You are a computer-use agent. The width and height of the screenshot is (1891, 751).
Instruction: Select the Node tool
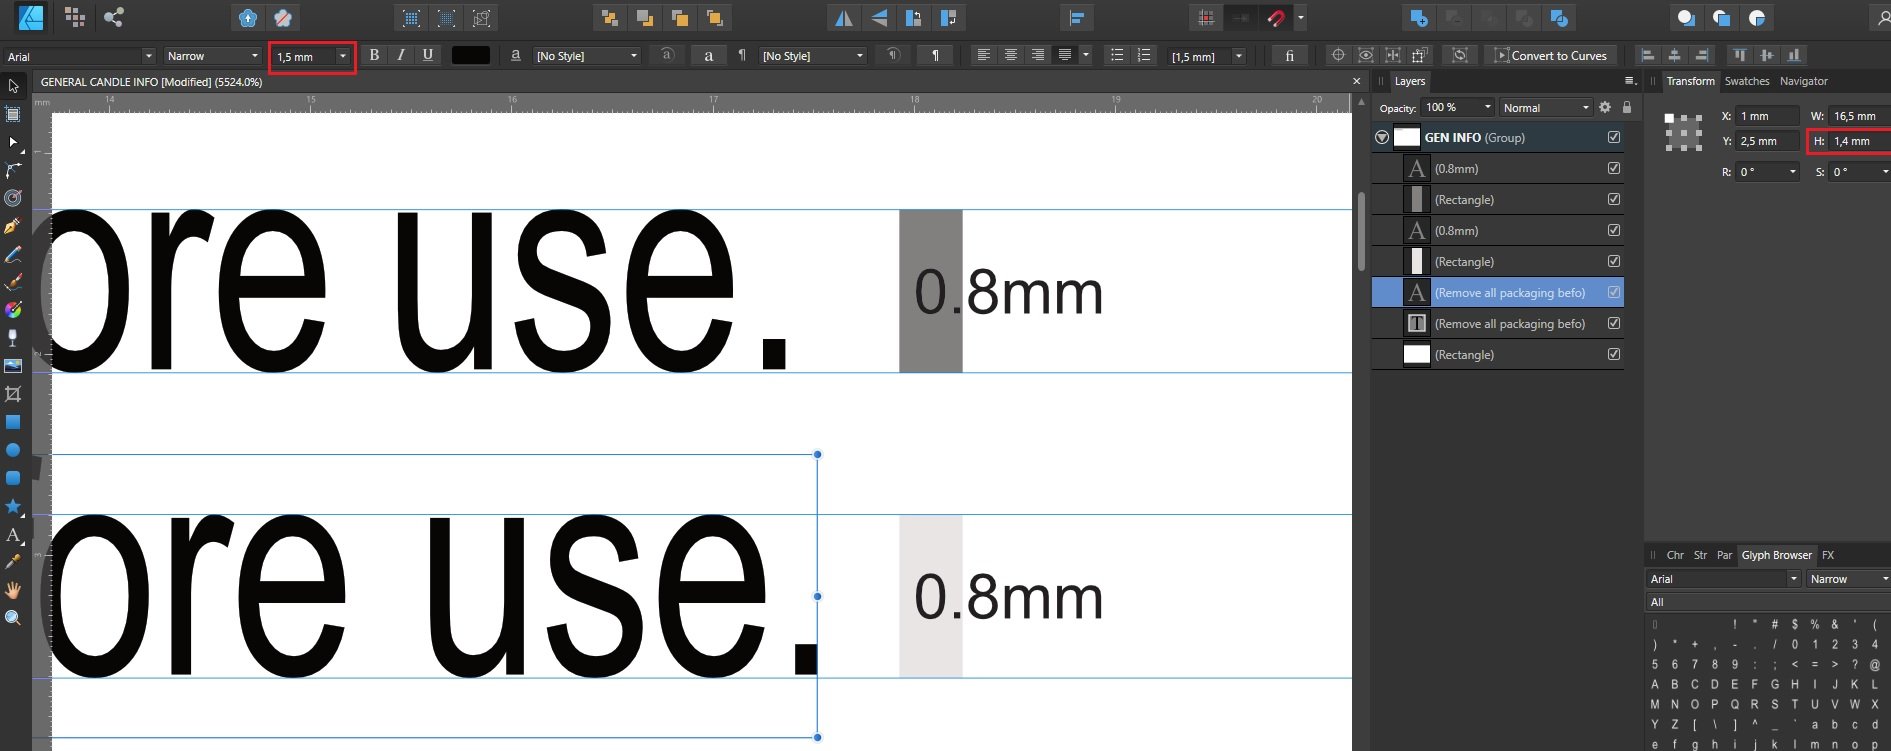(x=13, y=142)
